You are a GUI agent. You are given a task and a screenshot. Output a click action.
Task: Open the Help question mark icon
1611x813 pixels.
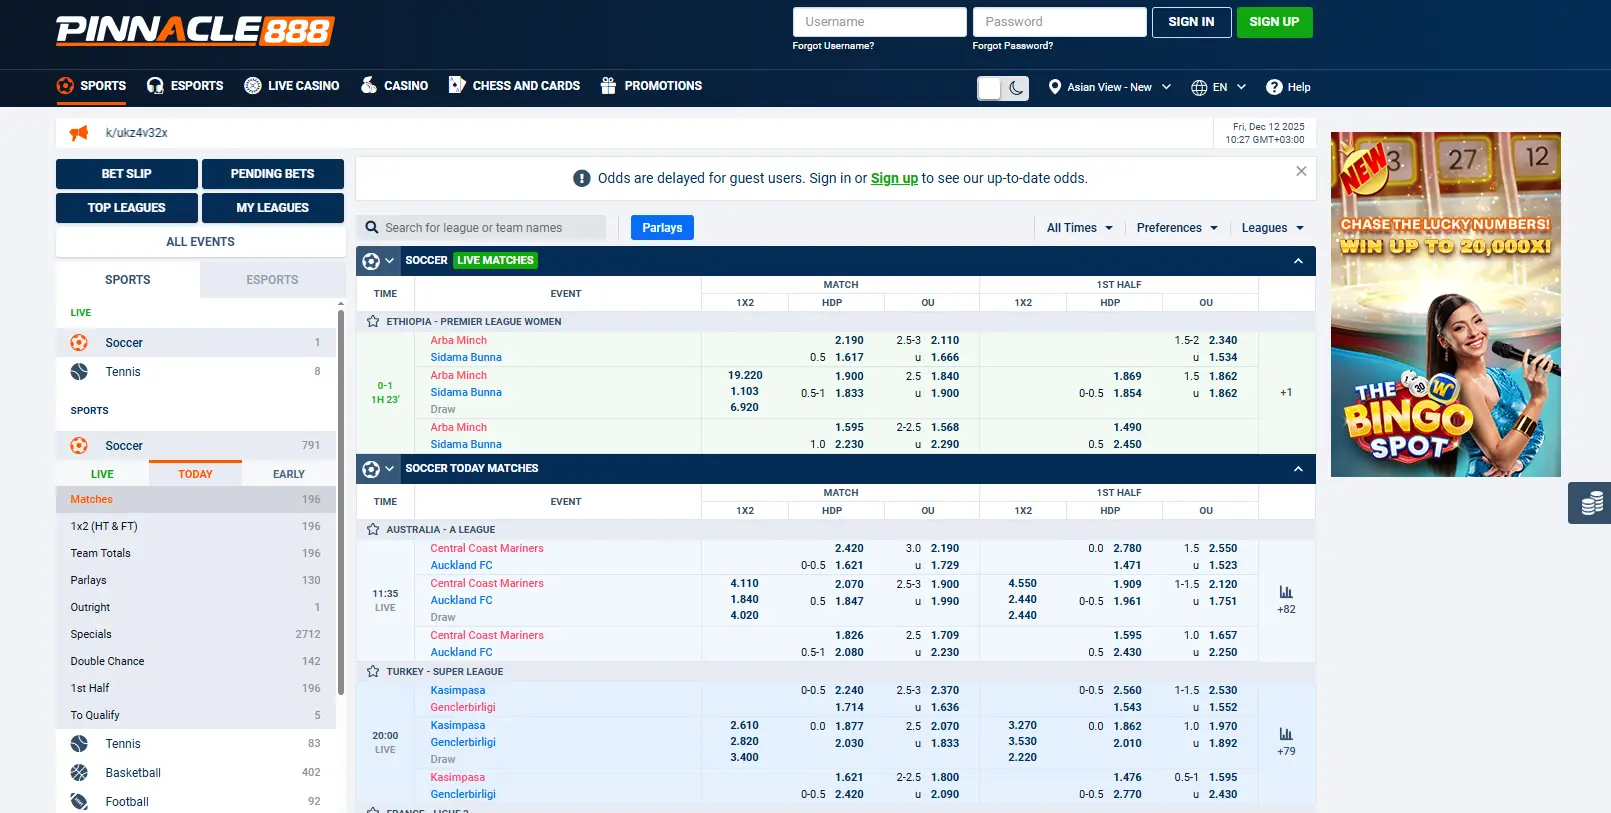coord(1274,87)
